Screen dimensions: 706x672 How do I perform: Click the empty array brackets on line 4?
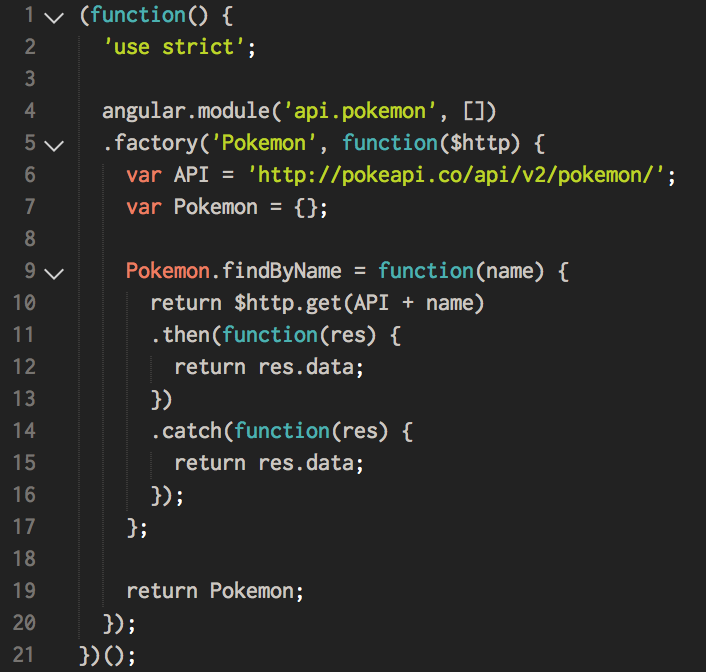pyautogui.click(x=474, y=111)
